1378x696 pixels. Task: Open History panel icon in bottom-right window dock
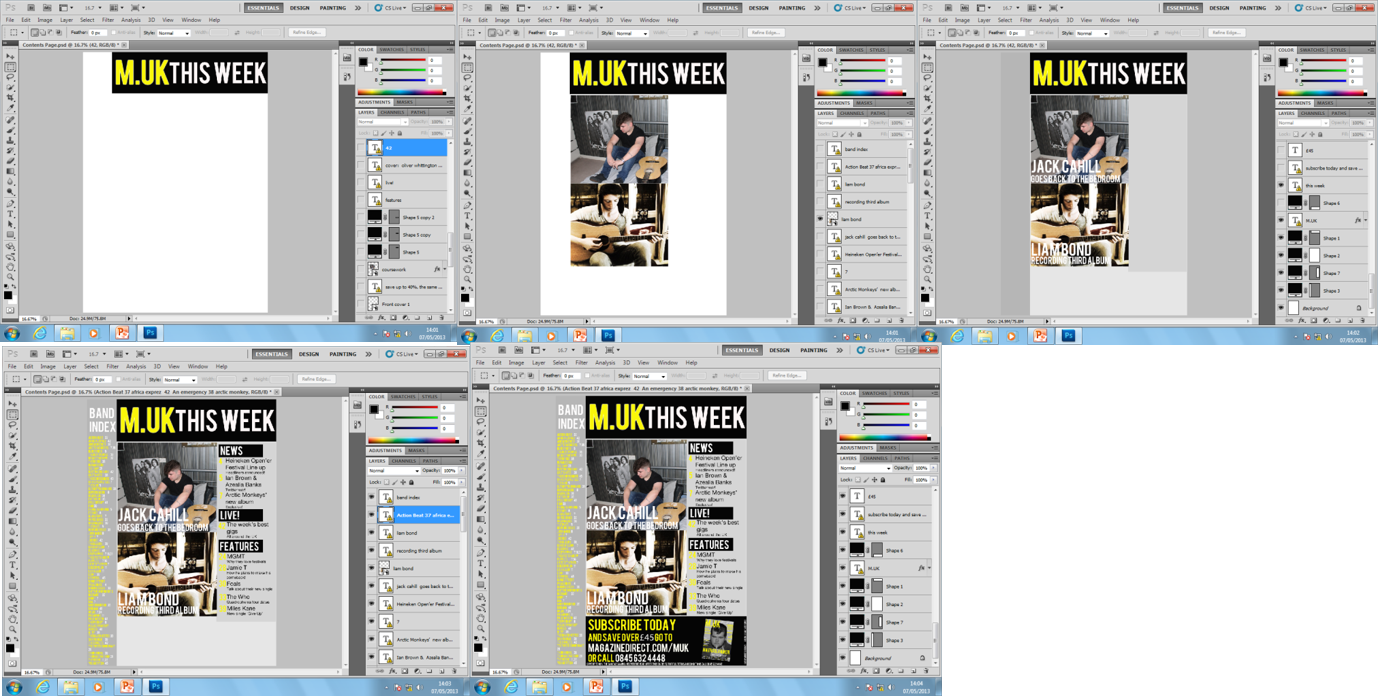tap(829, 421)
